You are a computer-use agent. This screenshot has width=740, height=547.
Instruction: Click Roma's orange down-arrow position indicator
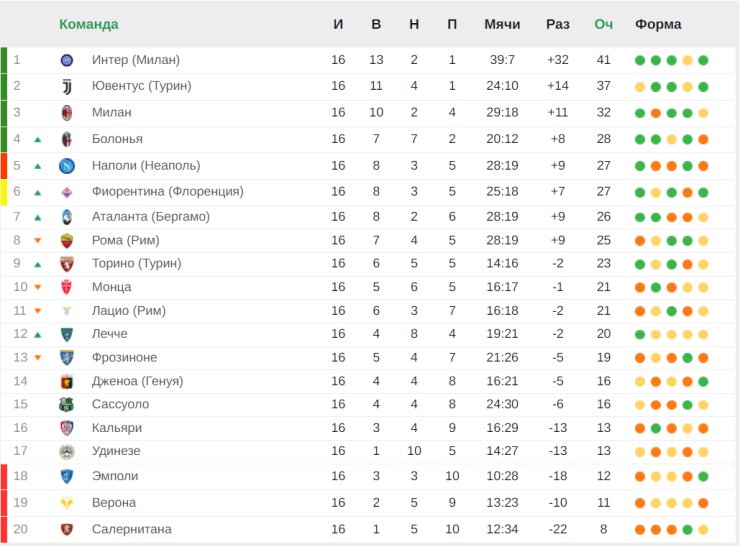[x=38, y=241]
